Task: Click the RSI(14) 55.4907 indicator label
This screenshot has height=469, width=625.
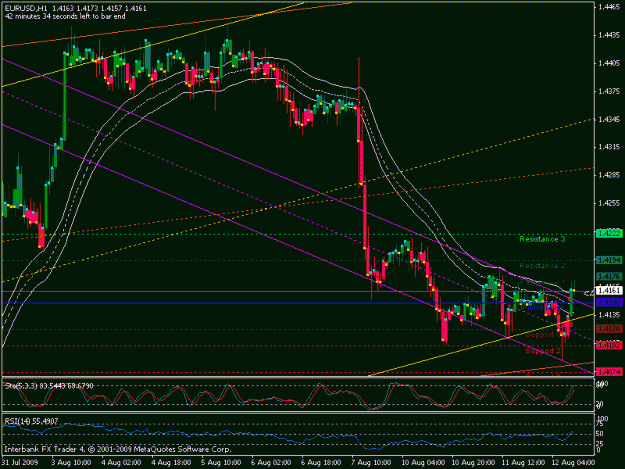Action: pos(31,421)
